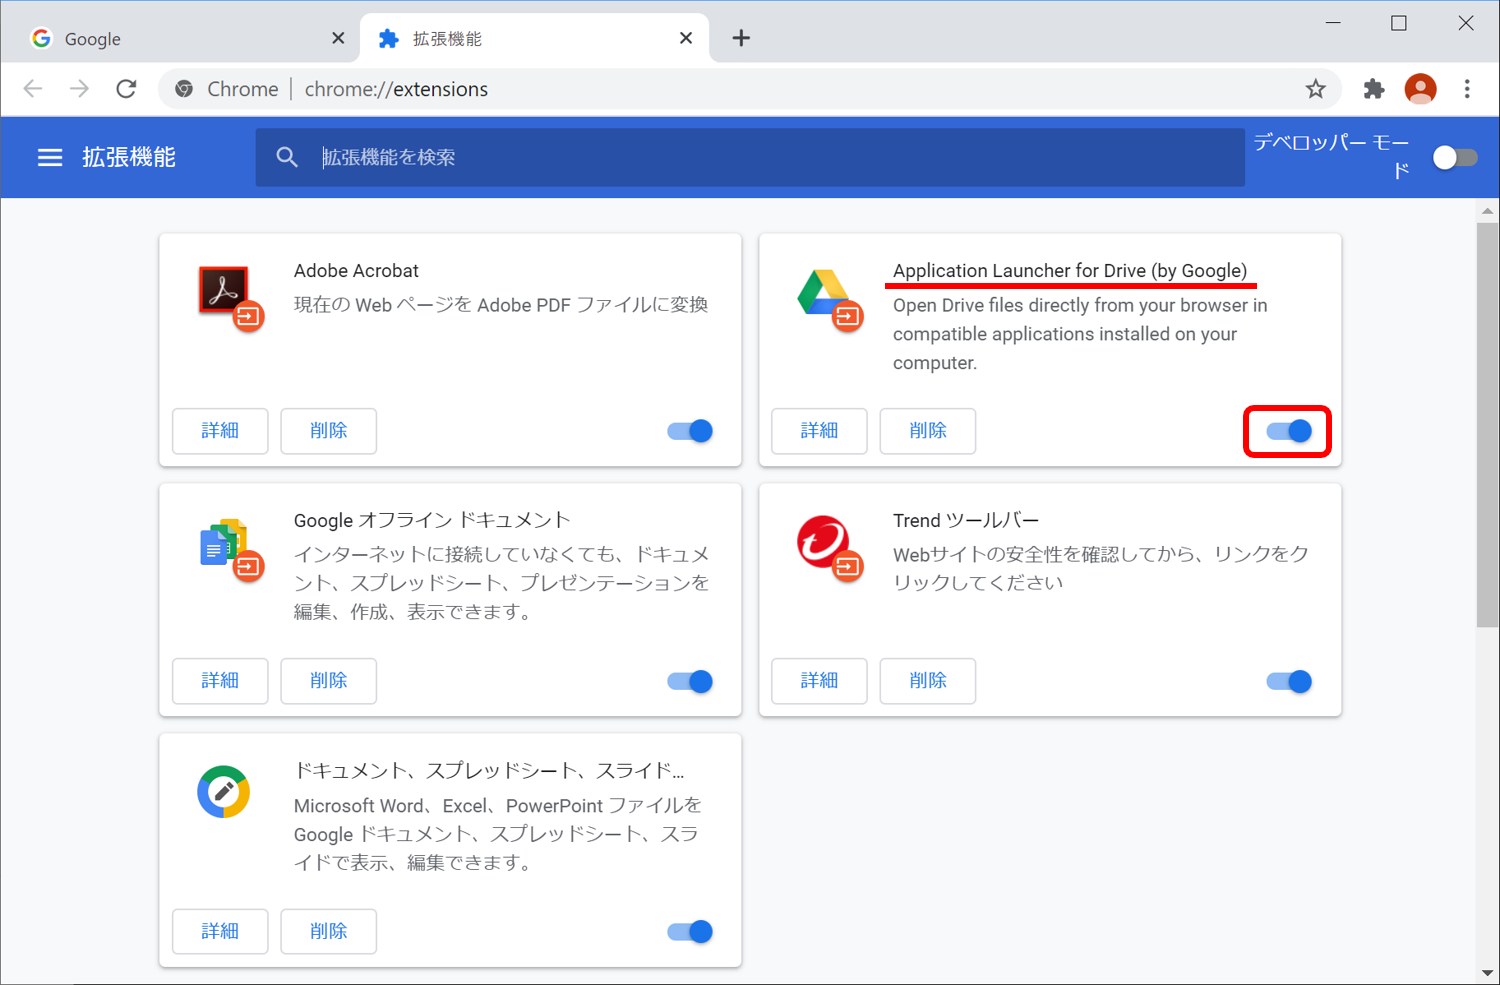
Task: Remove Application Launcher for Drive with 削除
Action: 928,431
